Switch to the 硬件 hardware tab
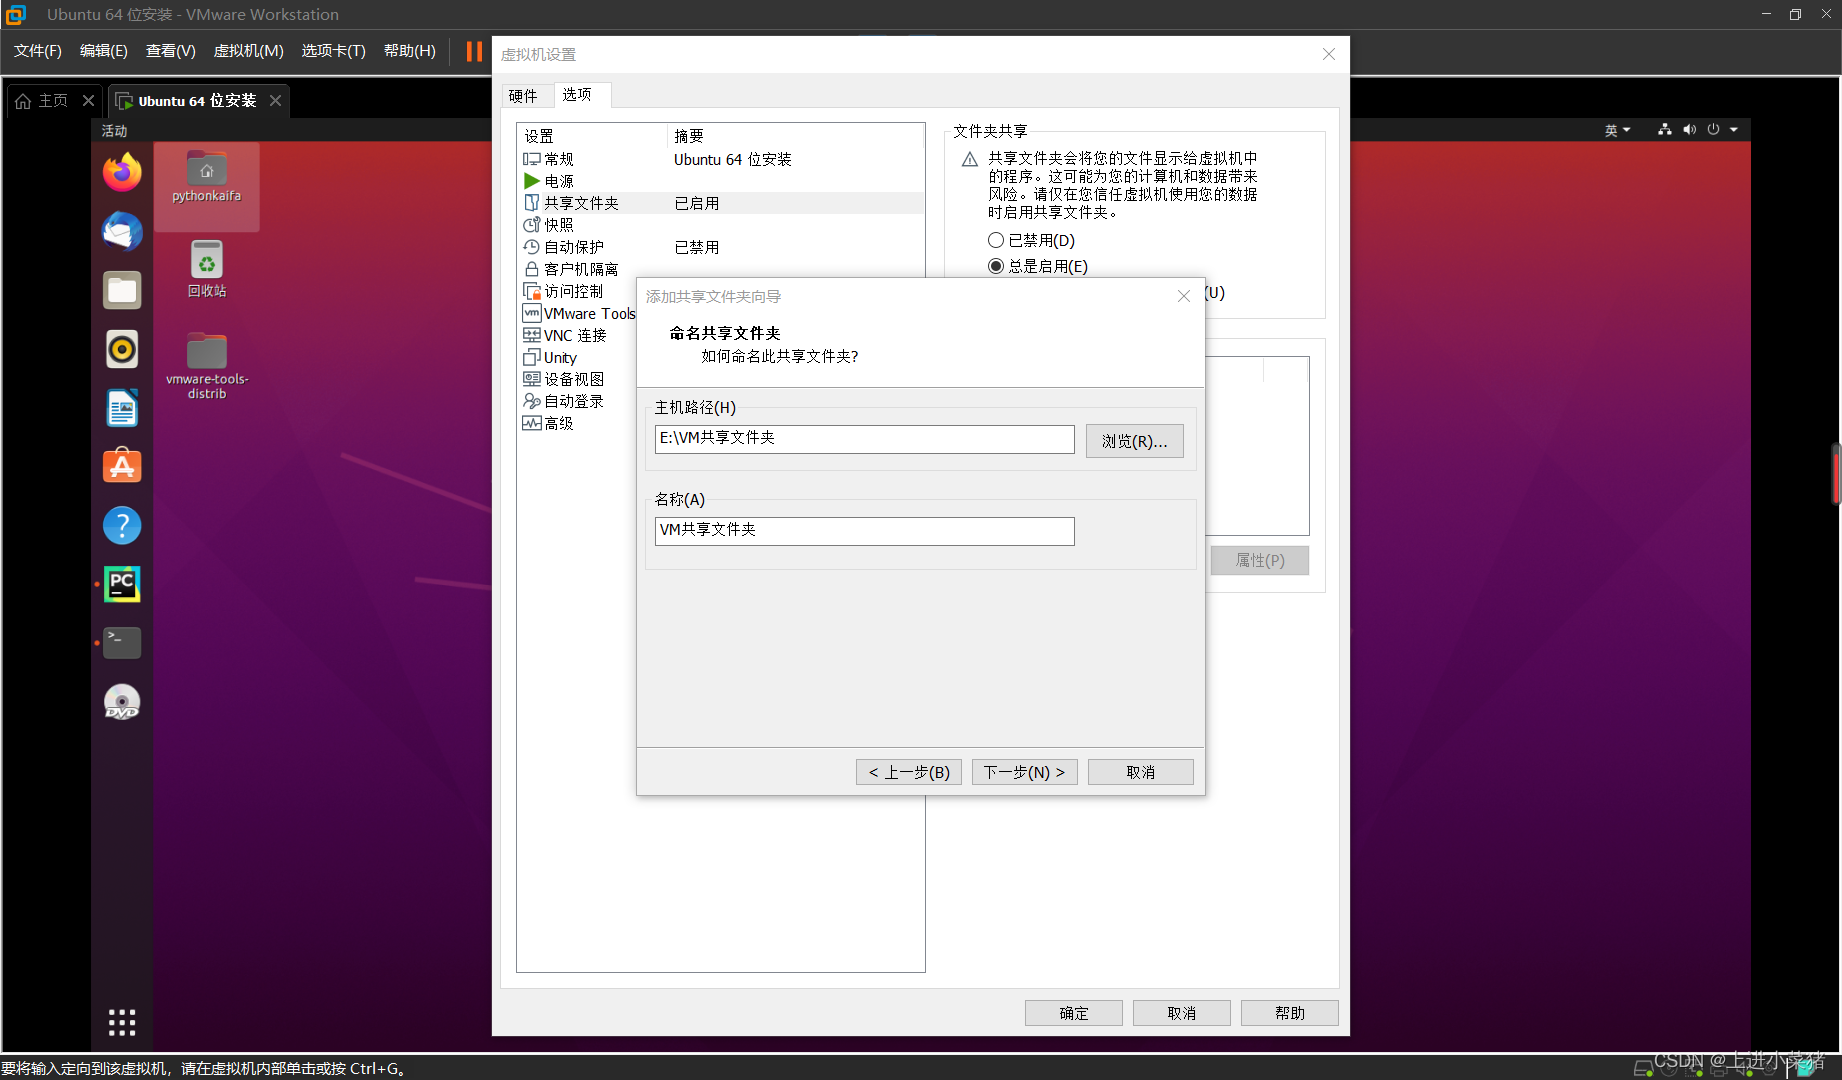The height and width of the screenshot is (1080, 1842). [524, 96]
